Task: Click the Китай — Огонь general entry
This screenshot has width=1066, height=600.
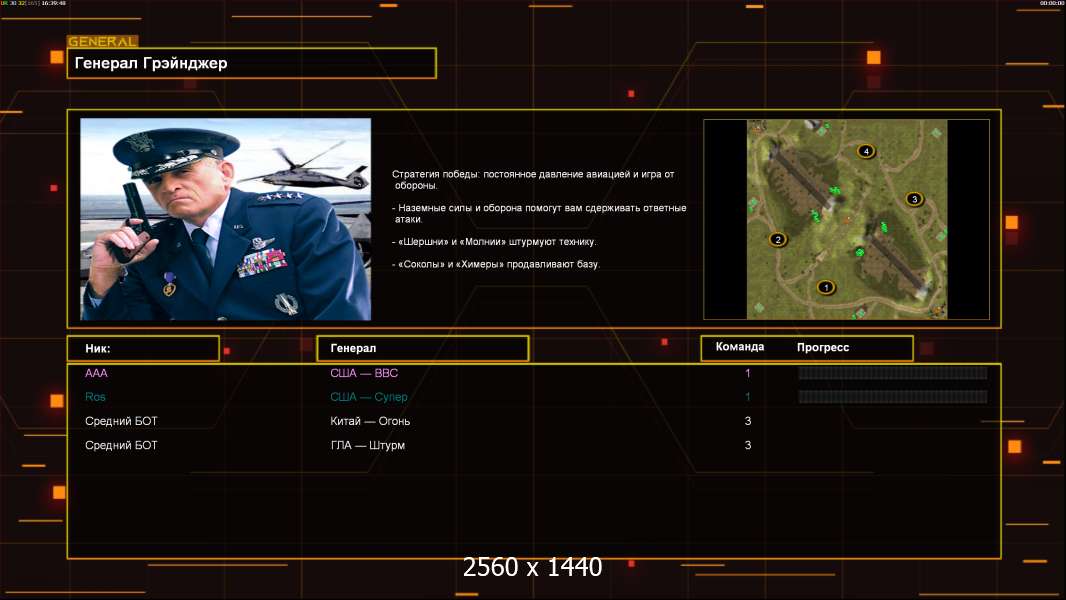Action: coord(370,421)
